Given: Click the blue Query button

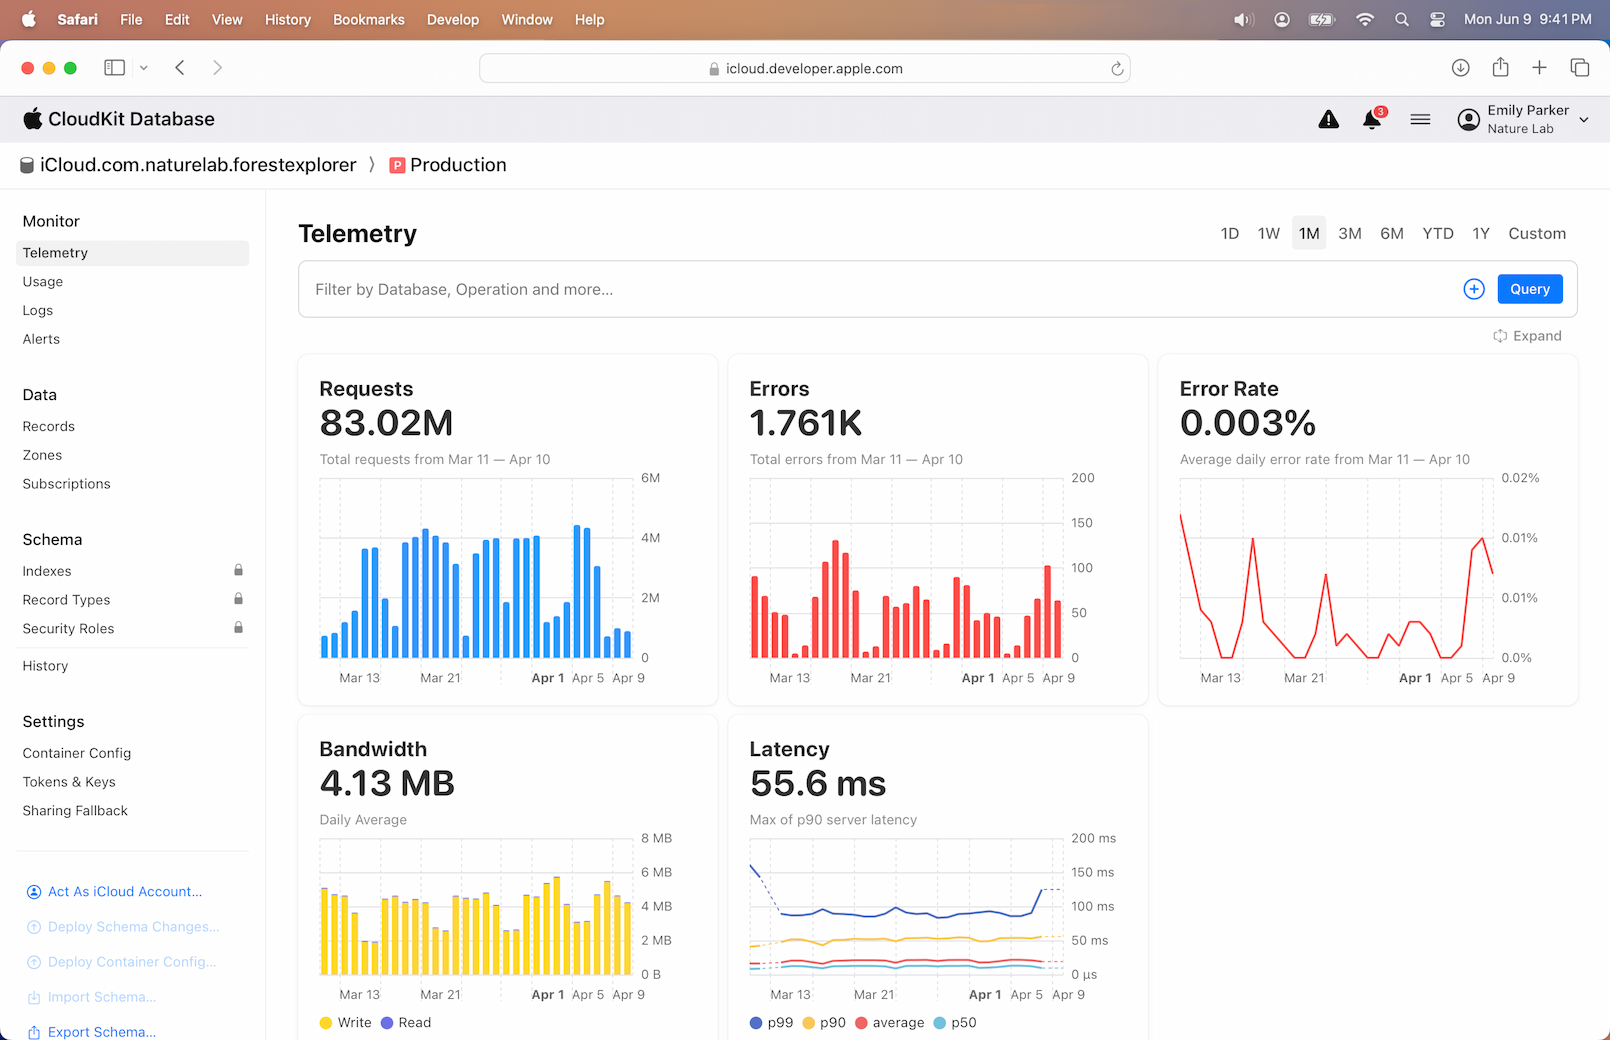Looking at the screenshot, I should click(x=1529, y=289).
